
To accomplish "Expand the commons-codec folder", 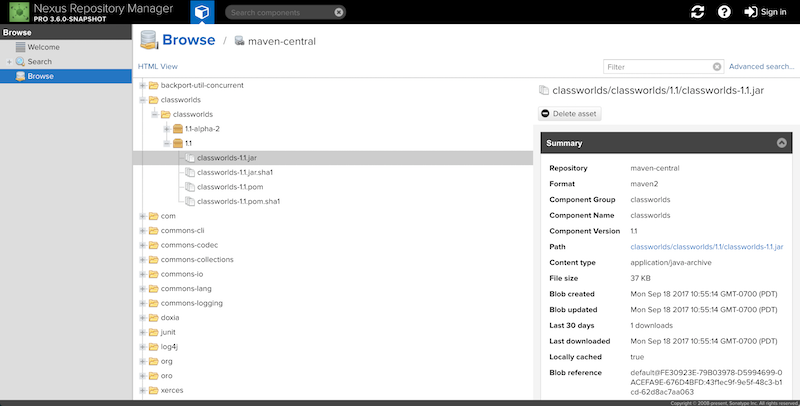I will (142, 245).
